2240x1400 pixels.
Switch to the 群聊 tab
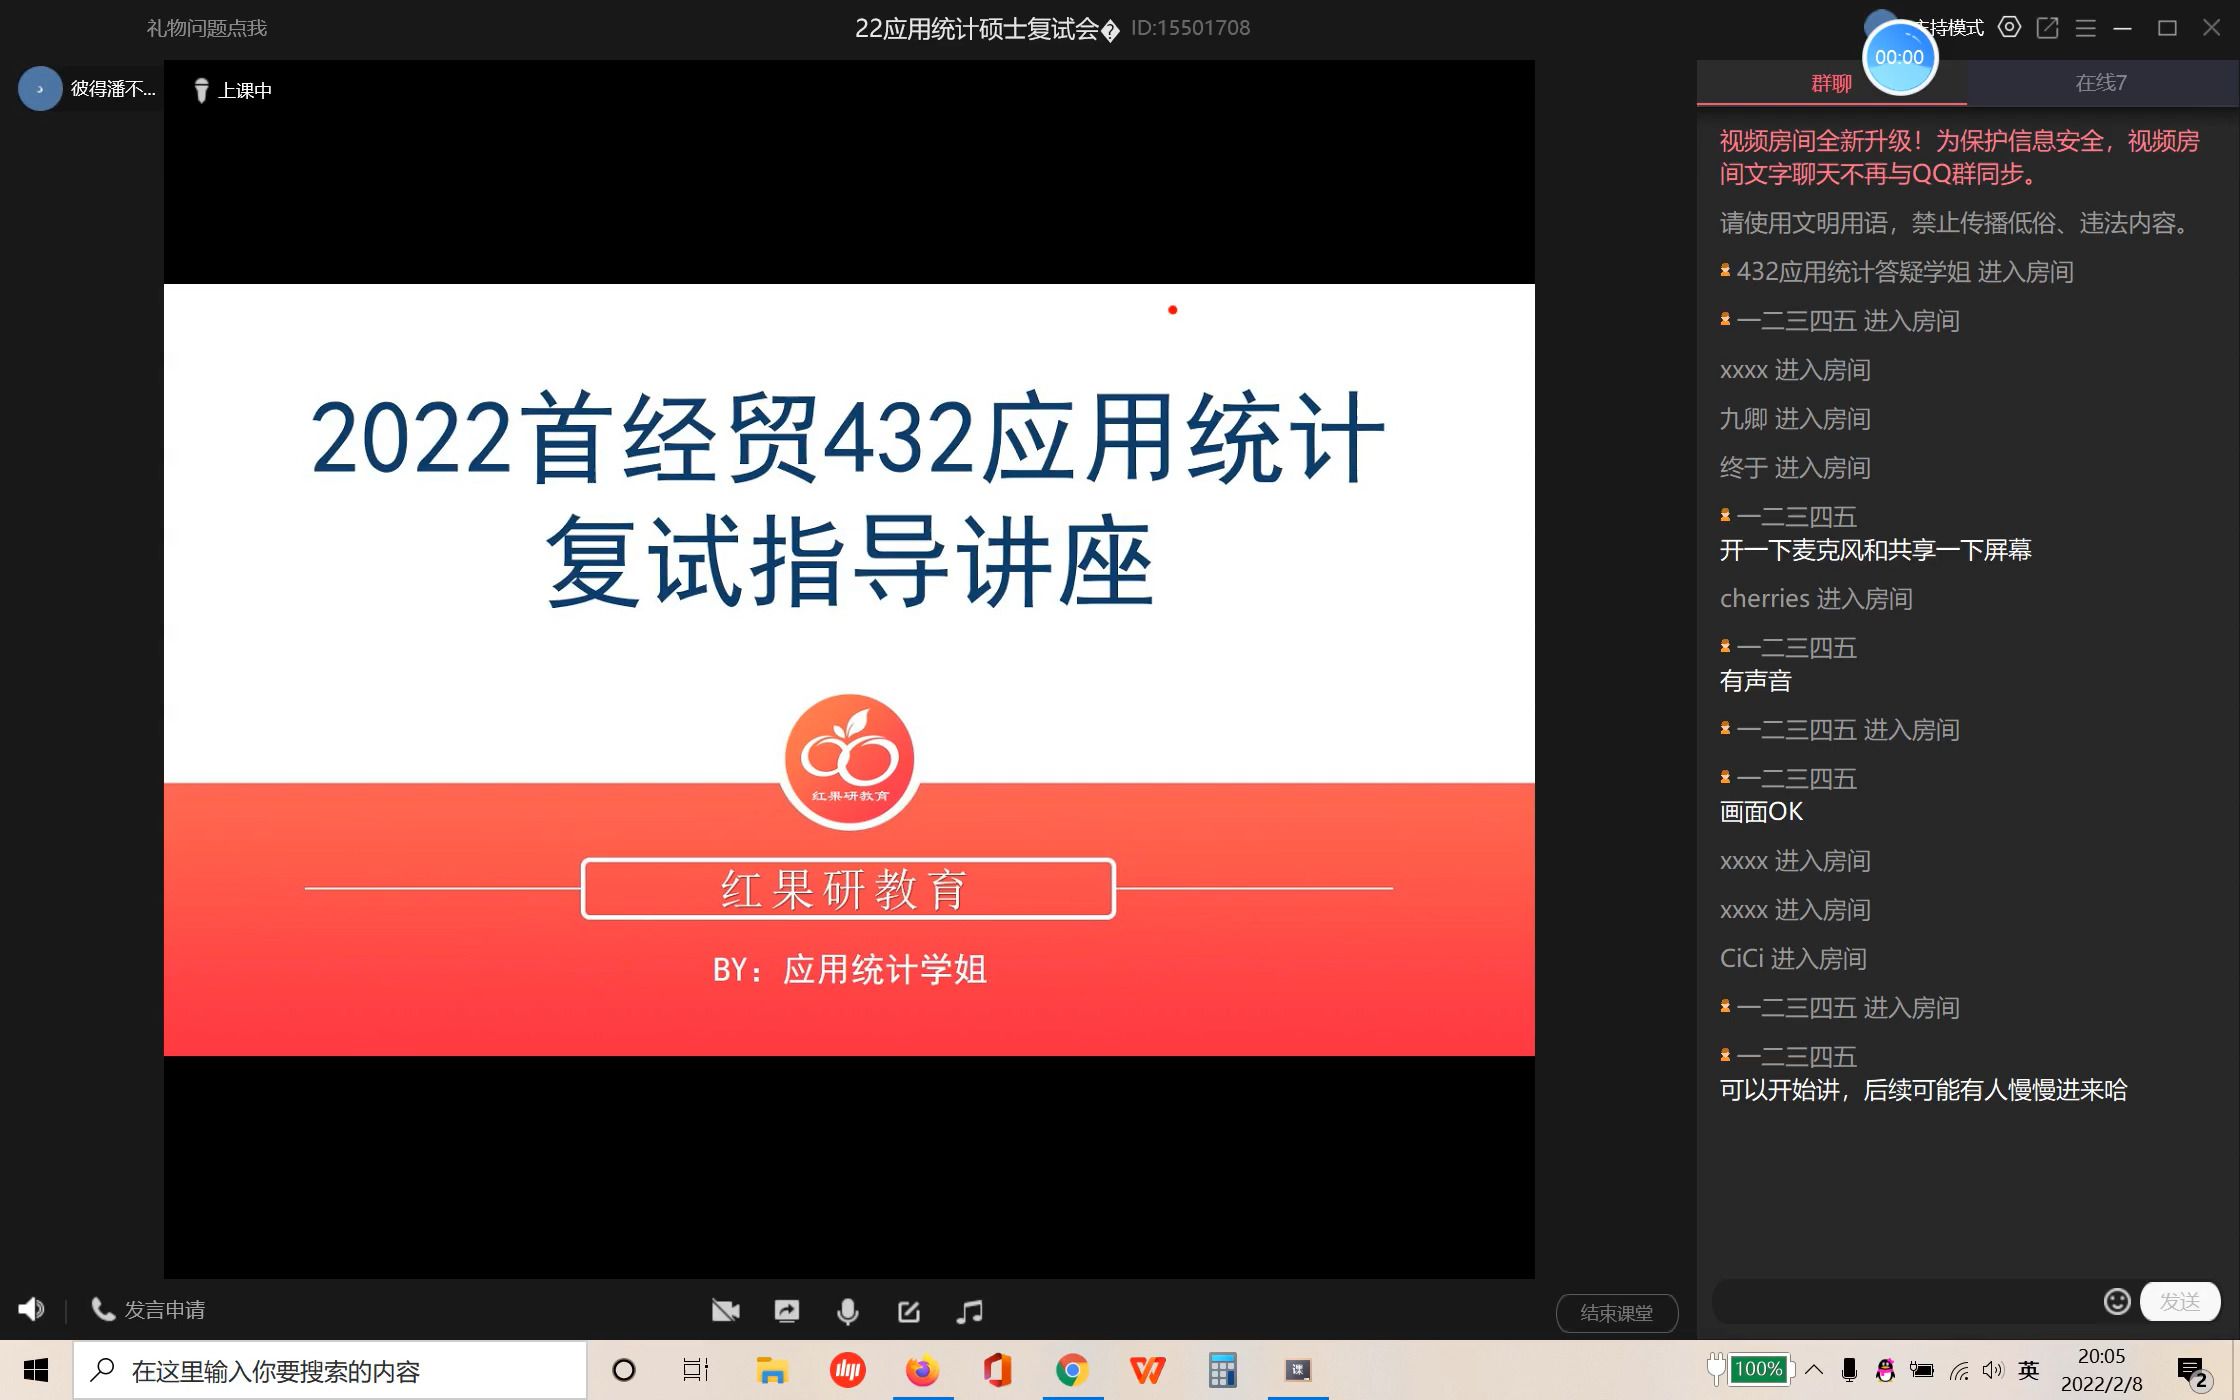click(x=1831, y=83)
